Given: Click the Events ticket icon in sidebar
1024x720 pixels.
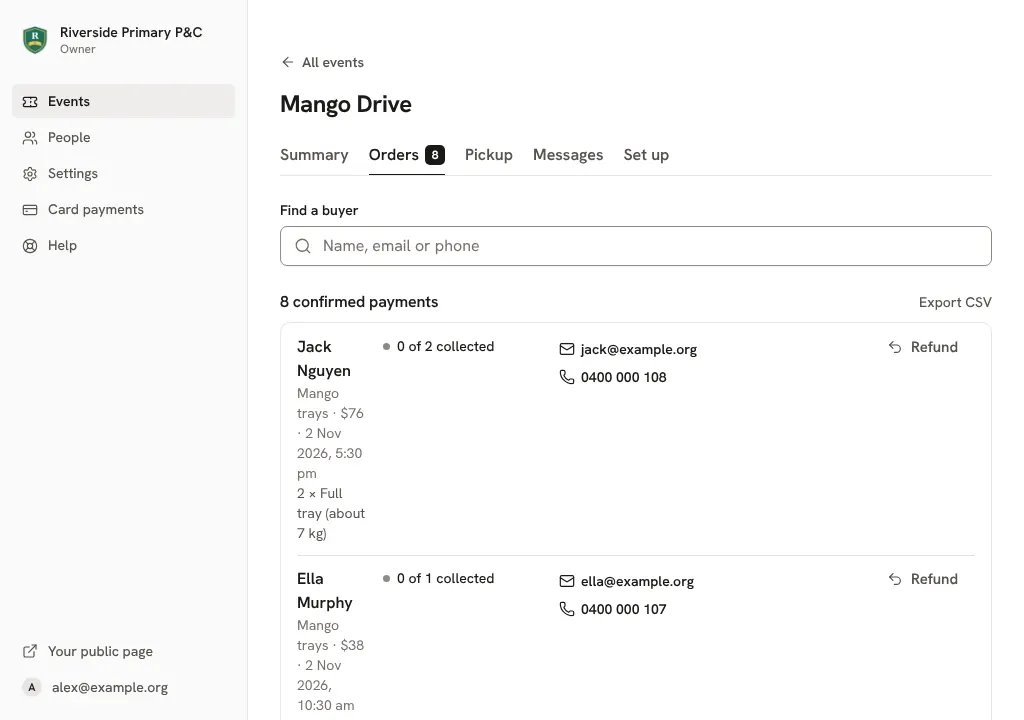Looking at the screenshot, I should 30,101.
